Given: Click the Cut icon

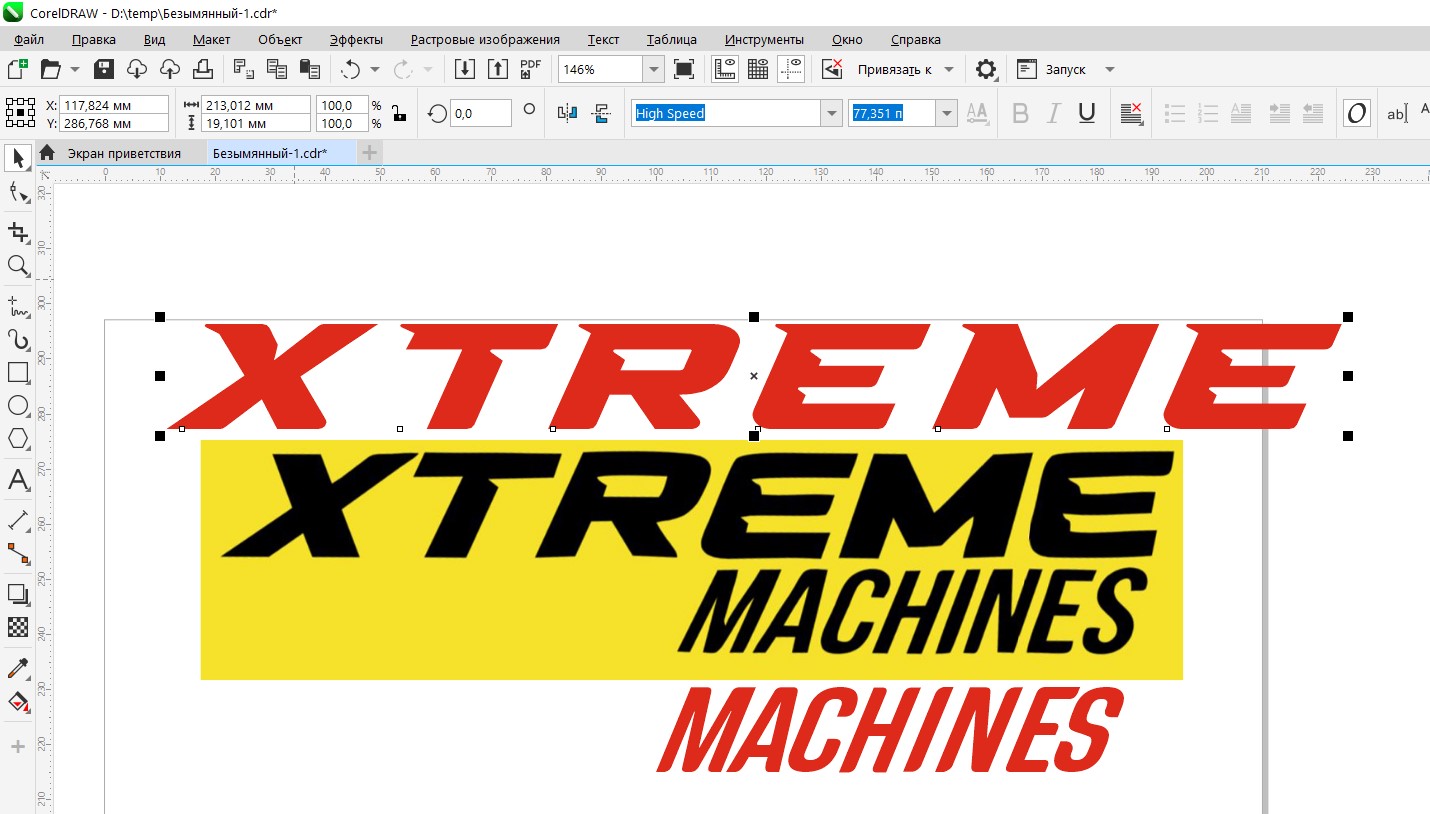Looking at the screenshot, I should click(244, 69).
